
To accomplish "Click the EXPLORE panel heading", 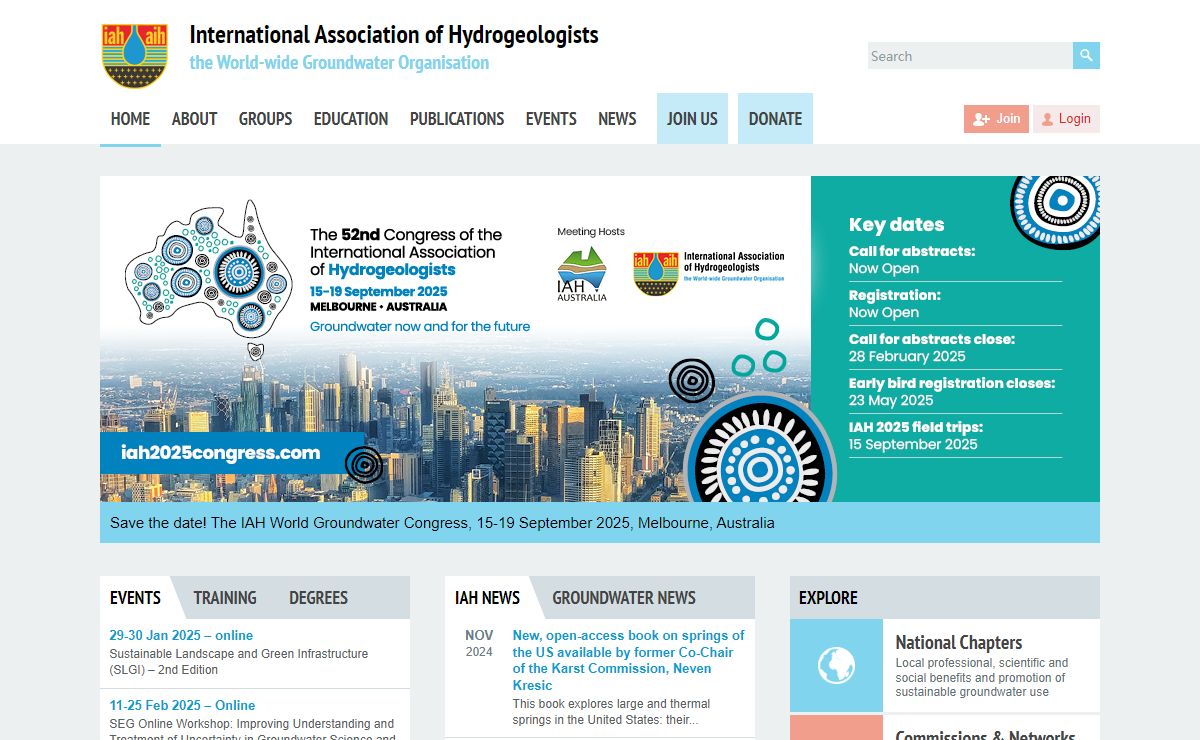I will click(828, 598).
